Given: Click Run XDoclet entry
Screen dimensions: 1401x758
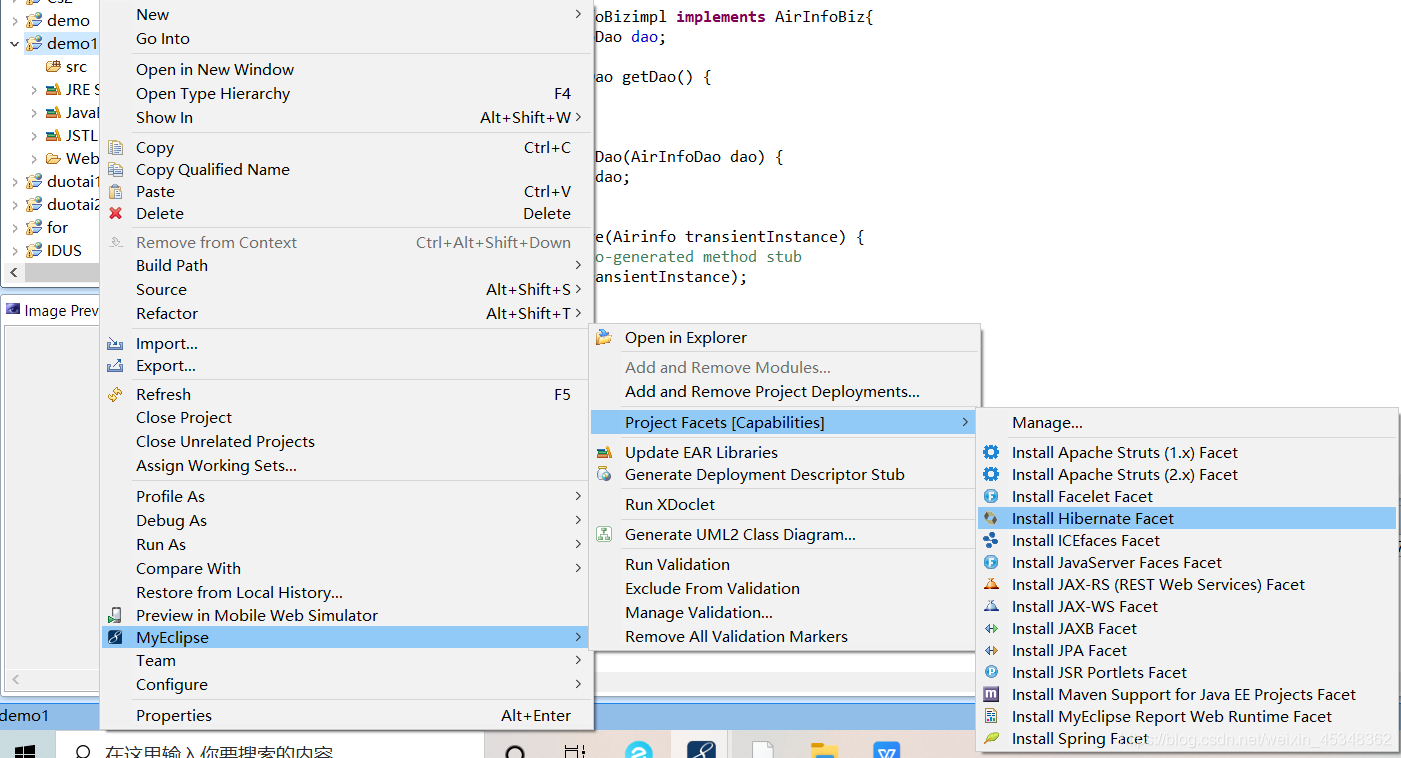Looking at the screenshot, I should tap(785, 504).
